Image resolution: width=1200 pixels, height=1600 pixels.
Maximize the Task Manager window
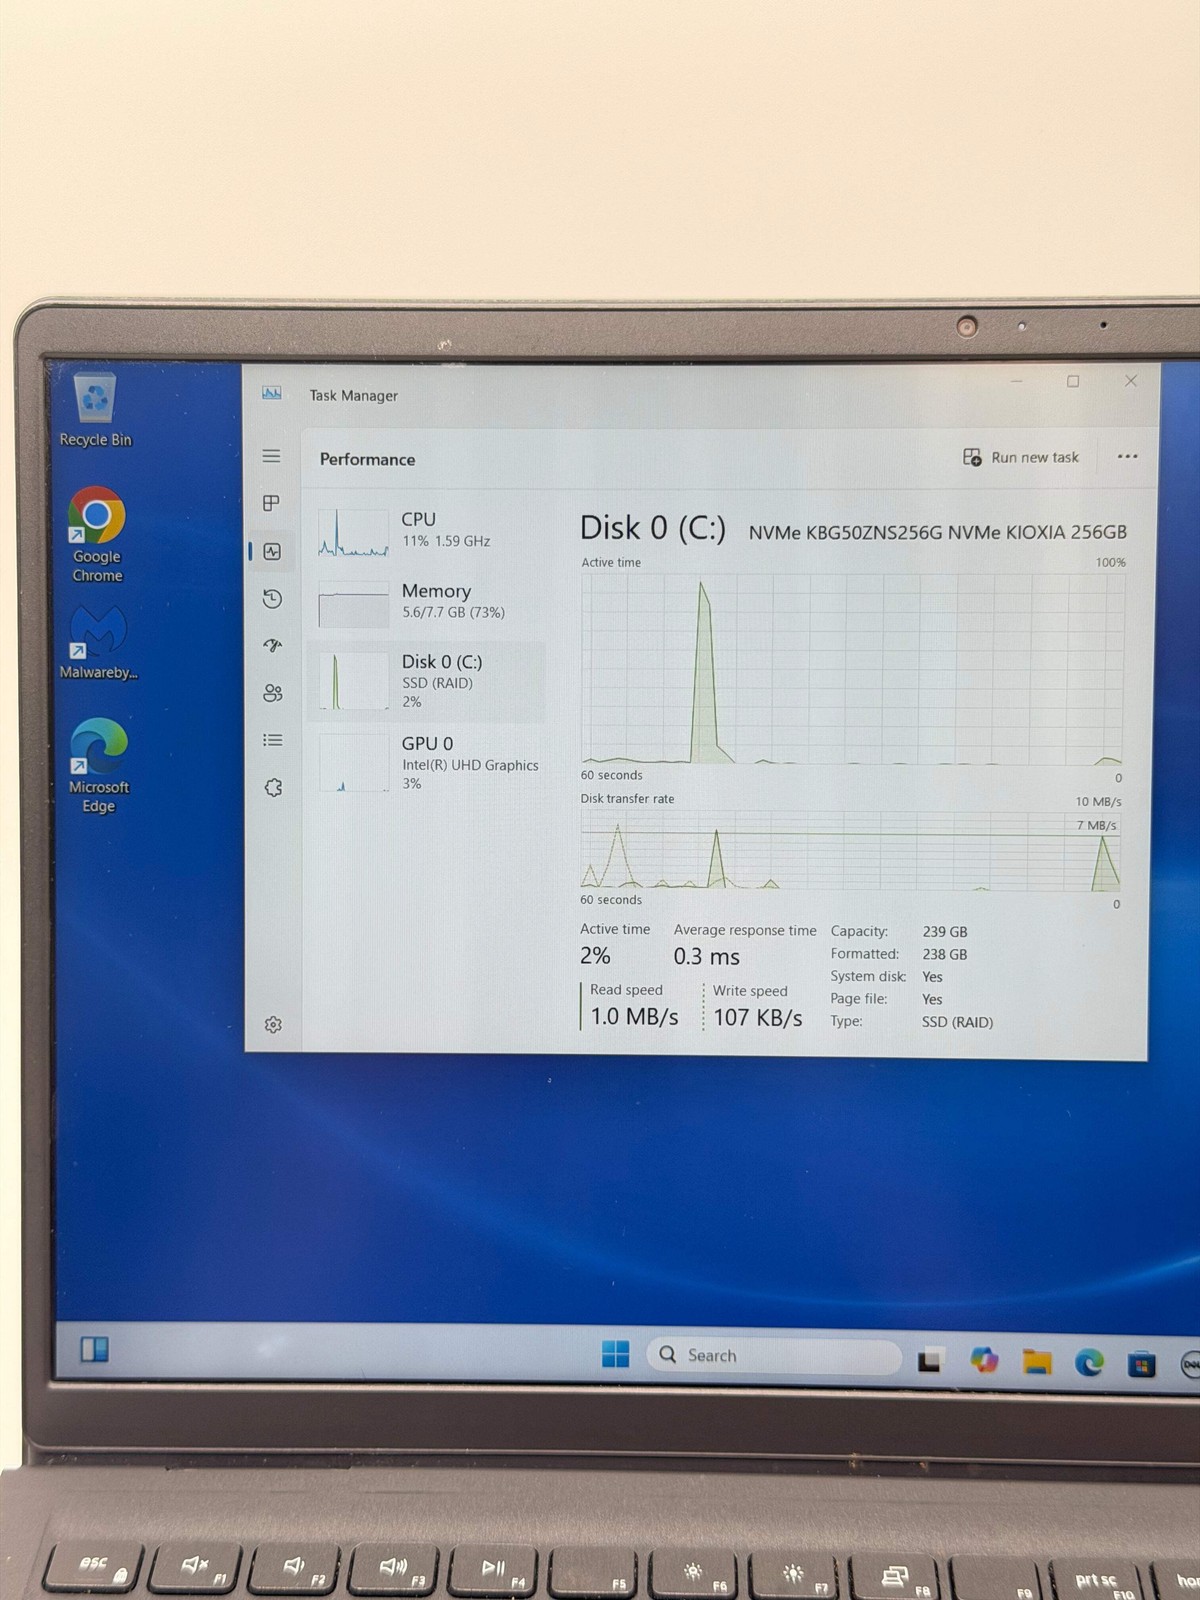coord(1073,381)
